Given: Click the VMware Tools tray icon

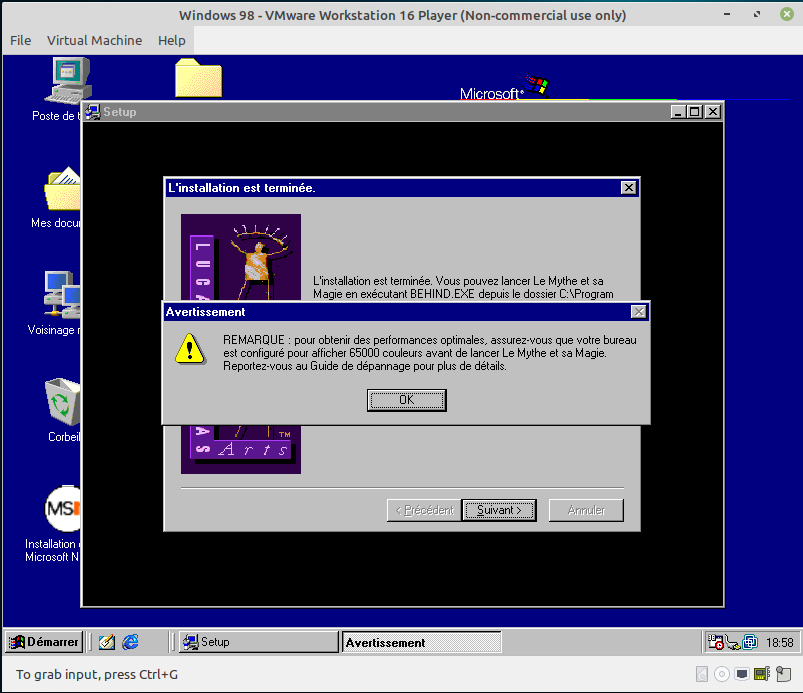Looking at the screenshot, I should coord(750,642).
